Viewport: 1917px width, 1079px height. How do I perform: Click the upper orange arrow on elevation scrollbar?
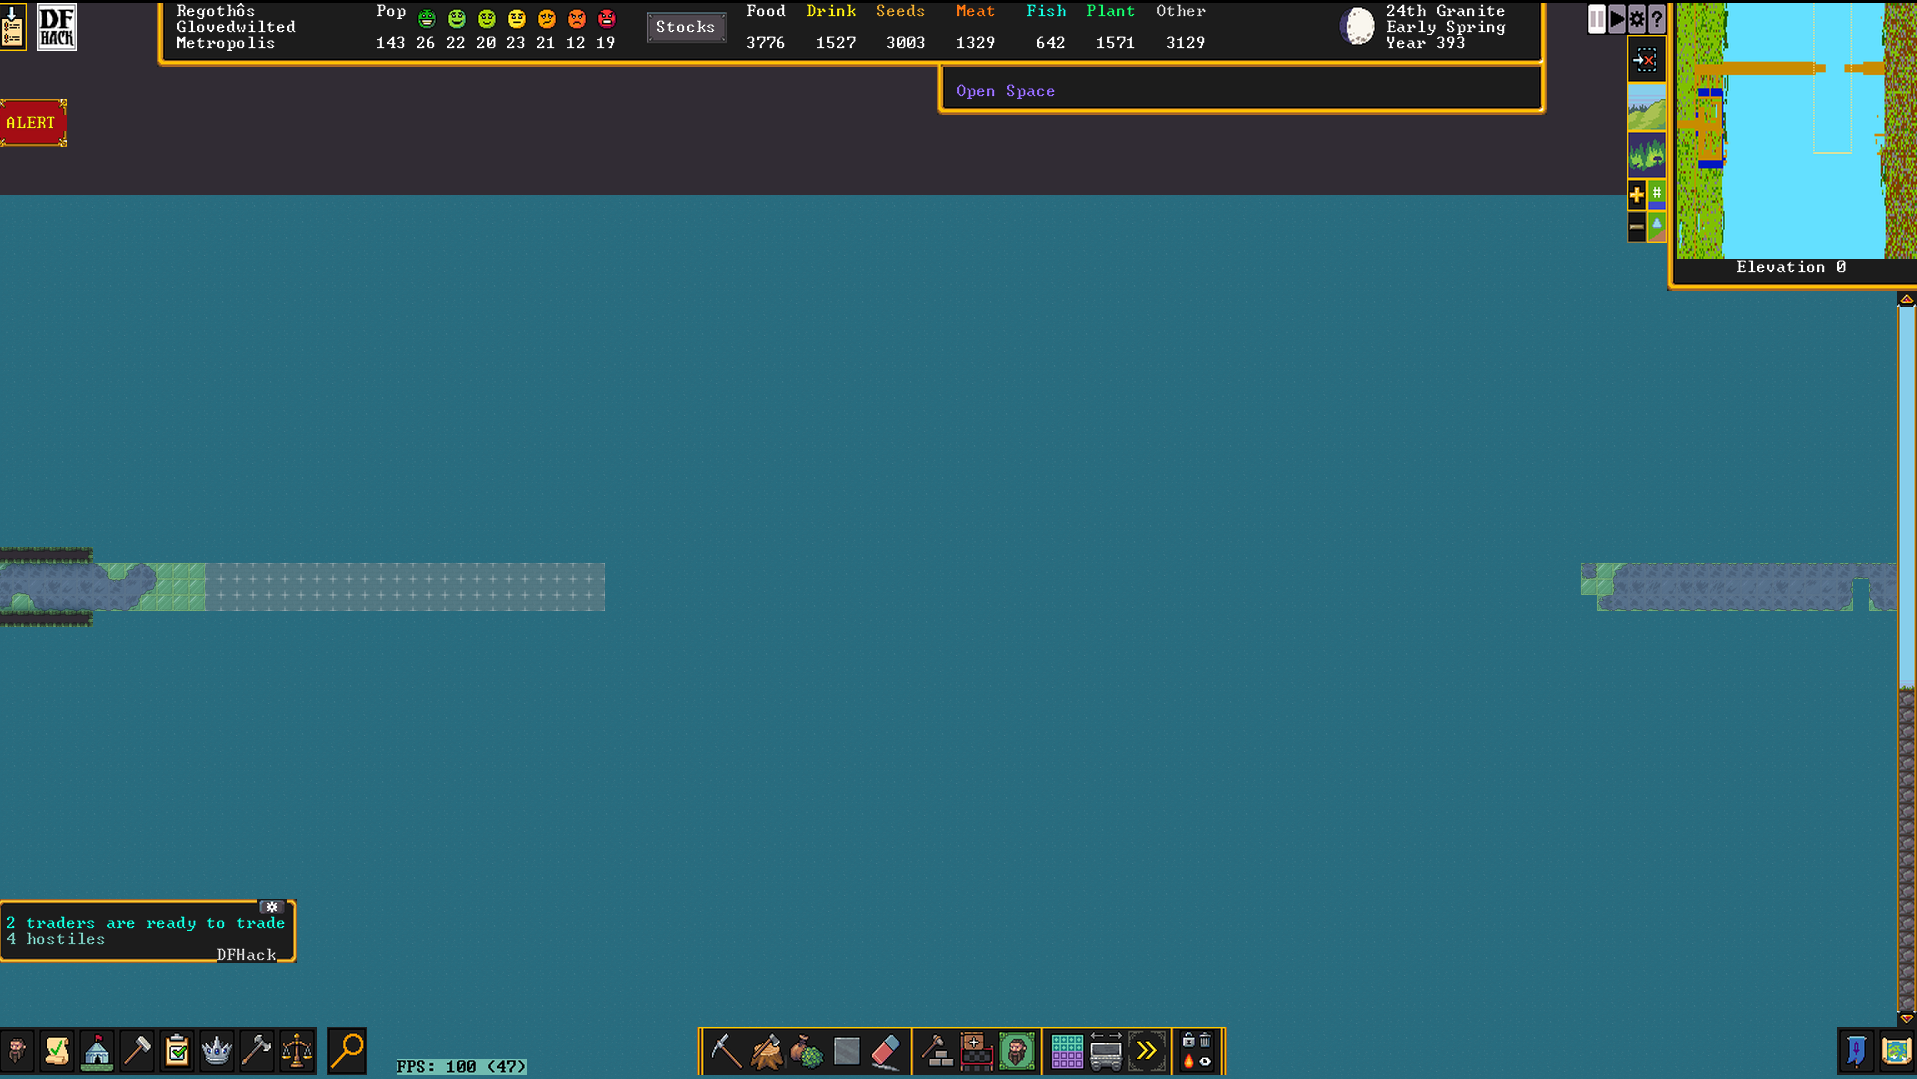[1906, 299]
